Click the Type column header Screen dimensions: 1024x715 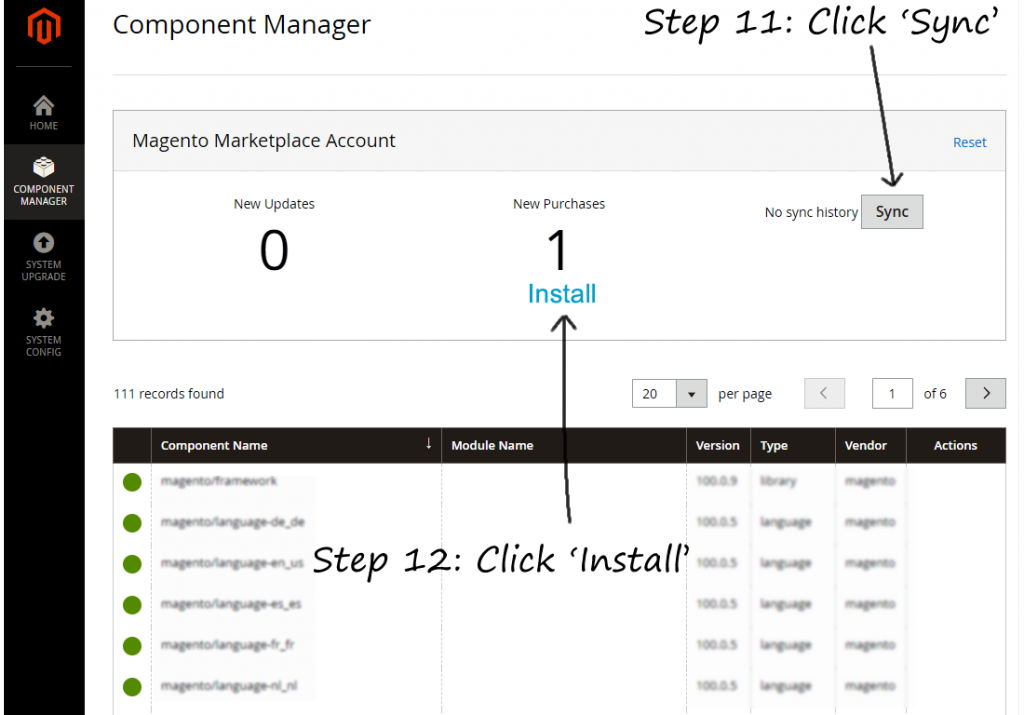(773, 446)
